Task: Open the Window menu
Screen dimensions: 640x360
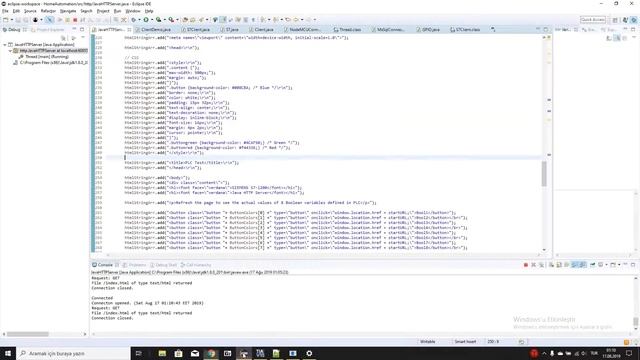Action: (x=133, y=11)
